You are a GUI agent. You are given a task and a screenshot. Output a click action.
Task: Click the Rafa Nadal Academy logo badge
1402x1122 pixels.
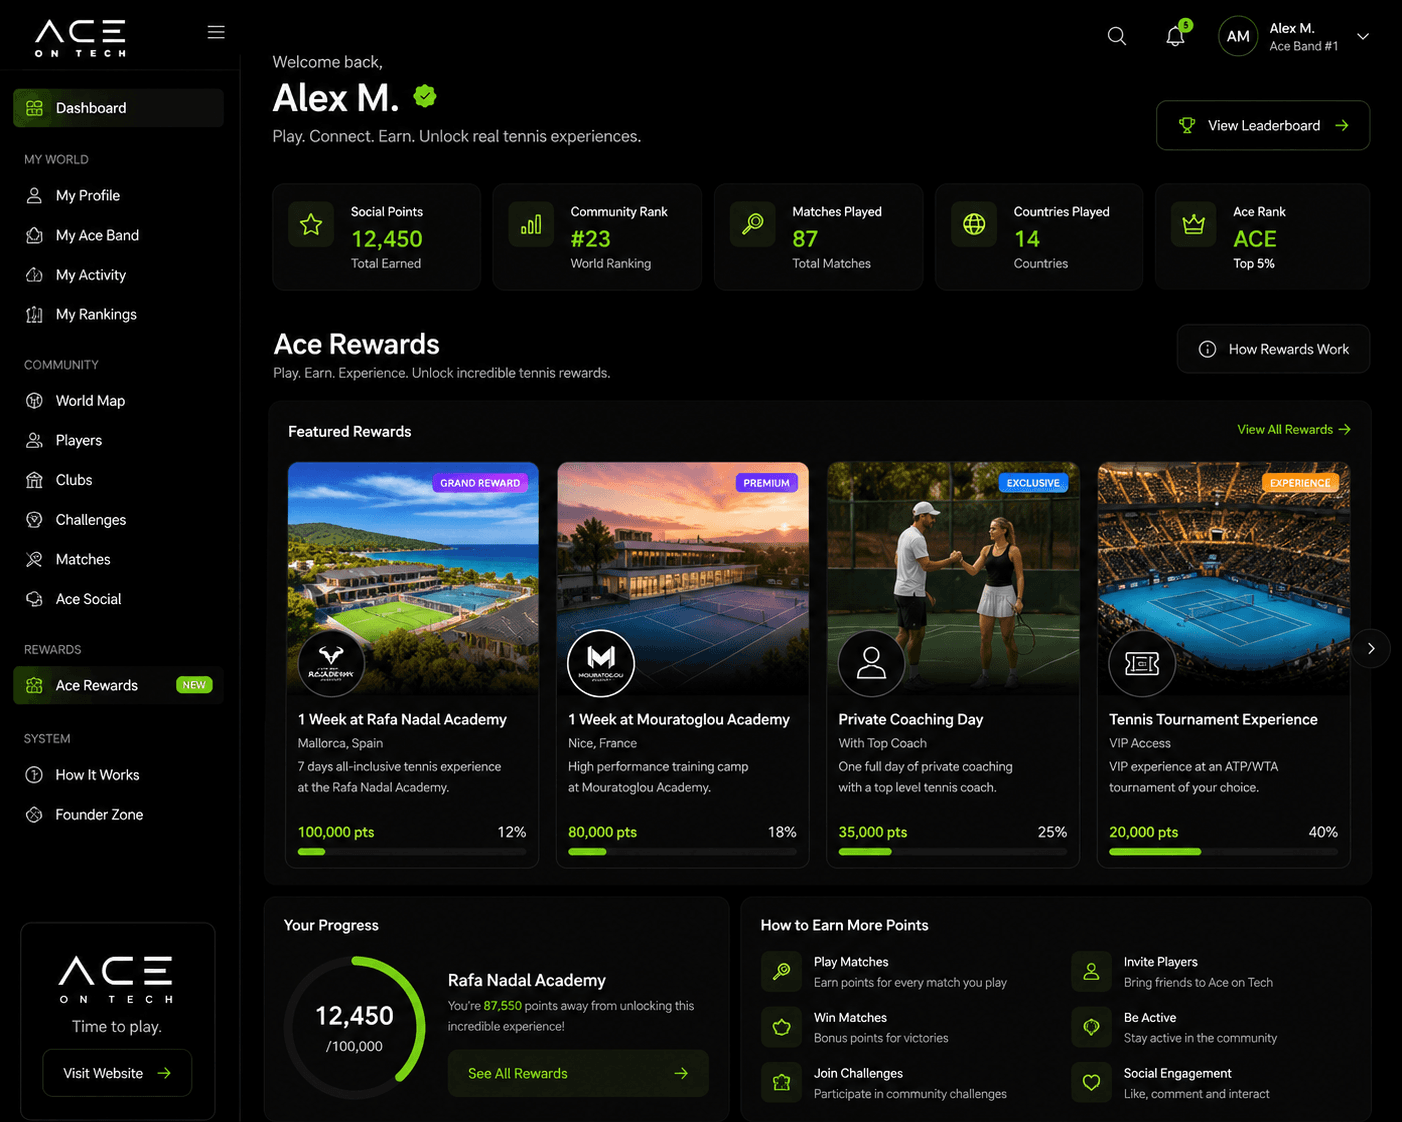[331, 663]
